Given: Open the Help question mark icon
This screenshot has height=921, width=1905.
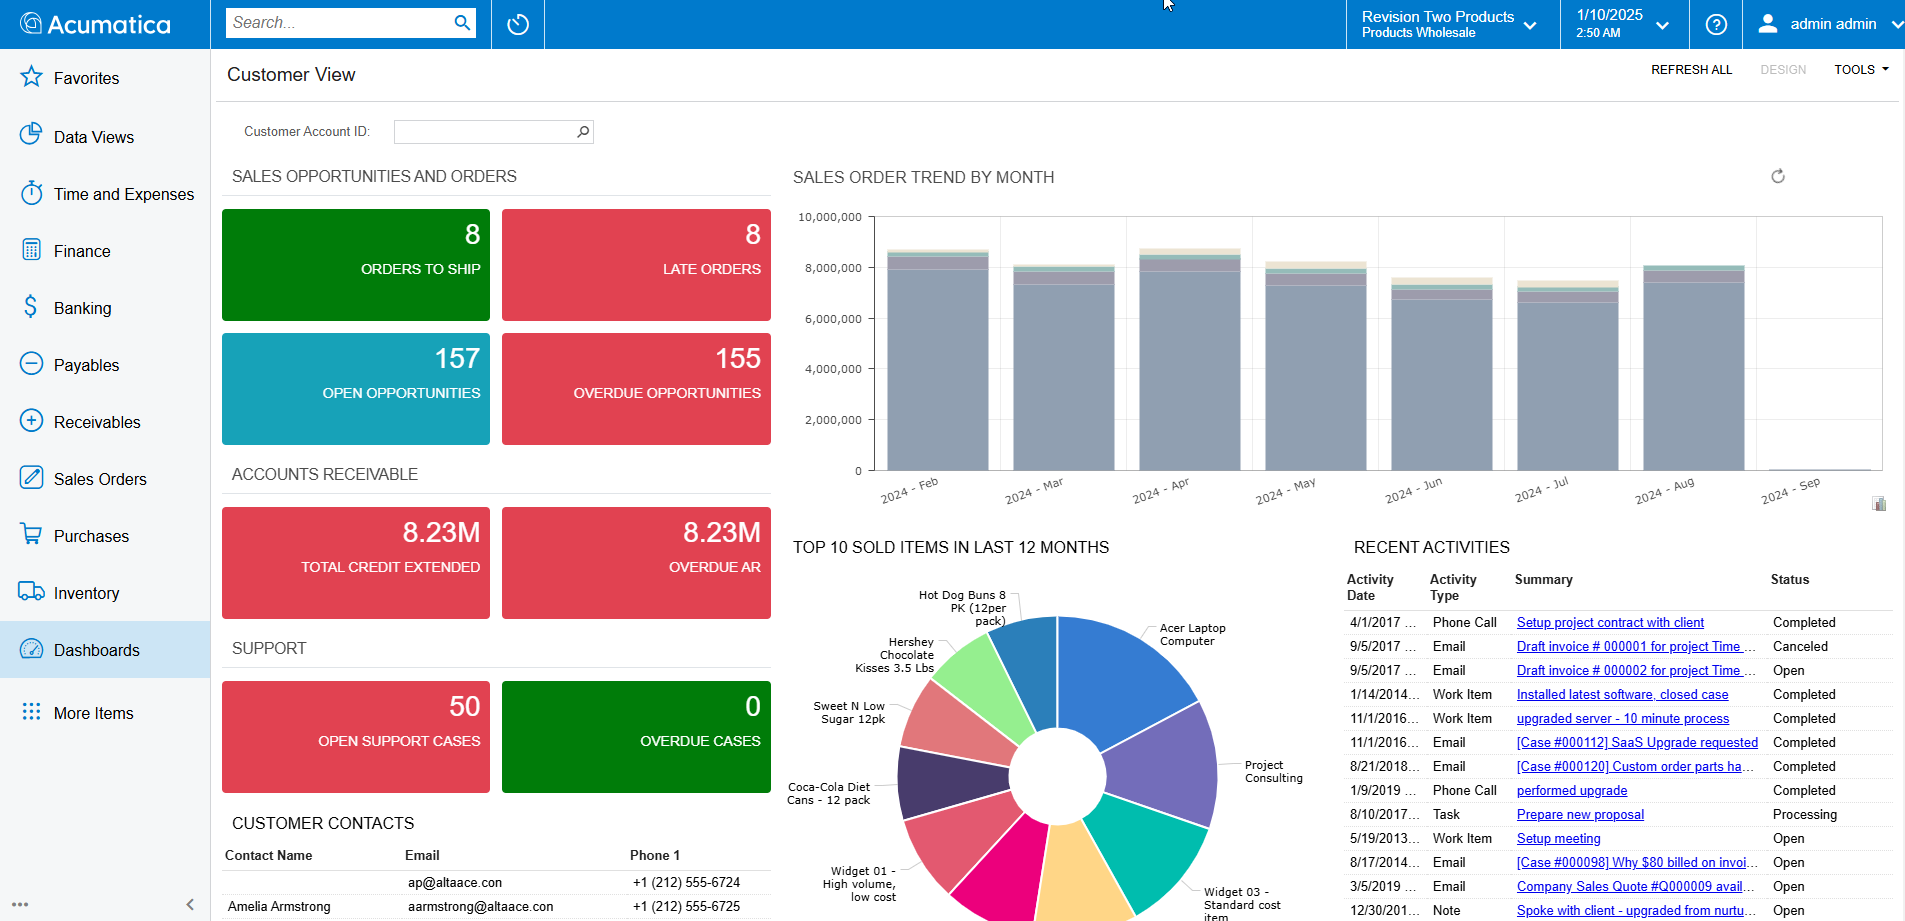Looking at the screenshot, I should (1716, 24).
